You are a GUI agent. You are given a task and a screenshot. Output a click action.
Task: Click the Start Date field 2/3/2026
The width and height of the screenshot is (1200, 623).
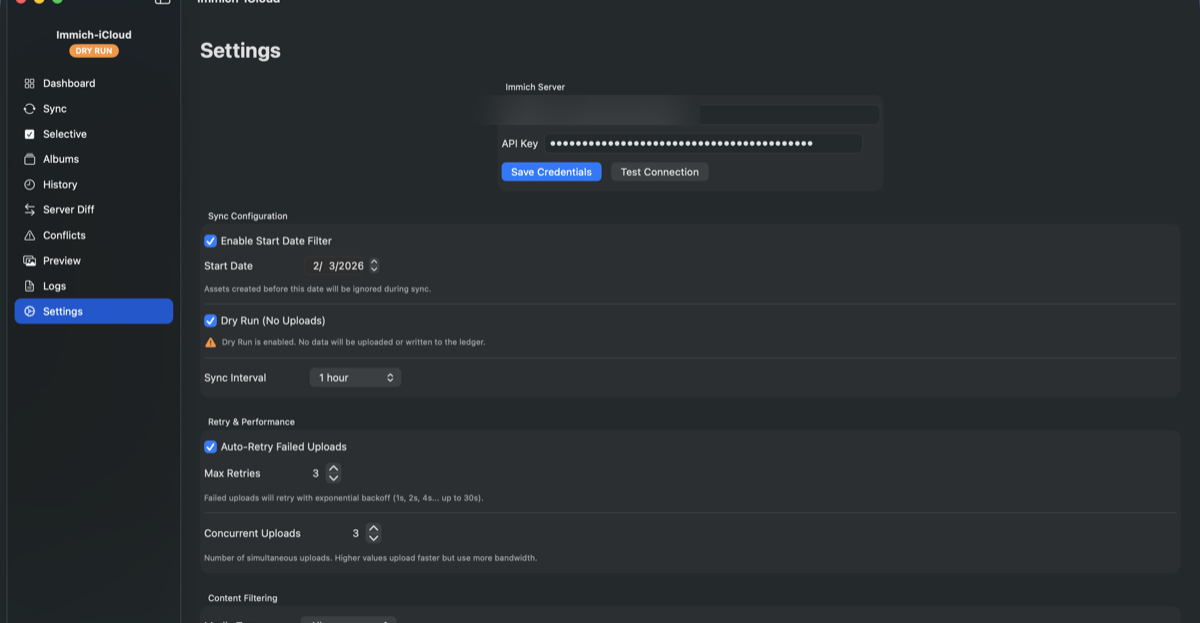[338, 266]
